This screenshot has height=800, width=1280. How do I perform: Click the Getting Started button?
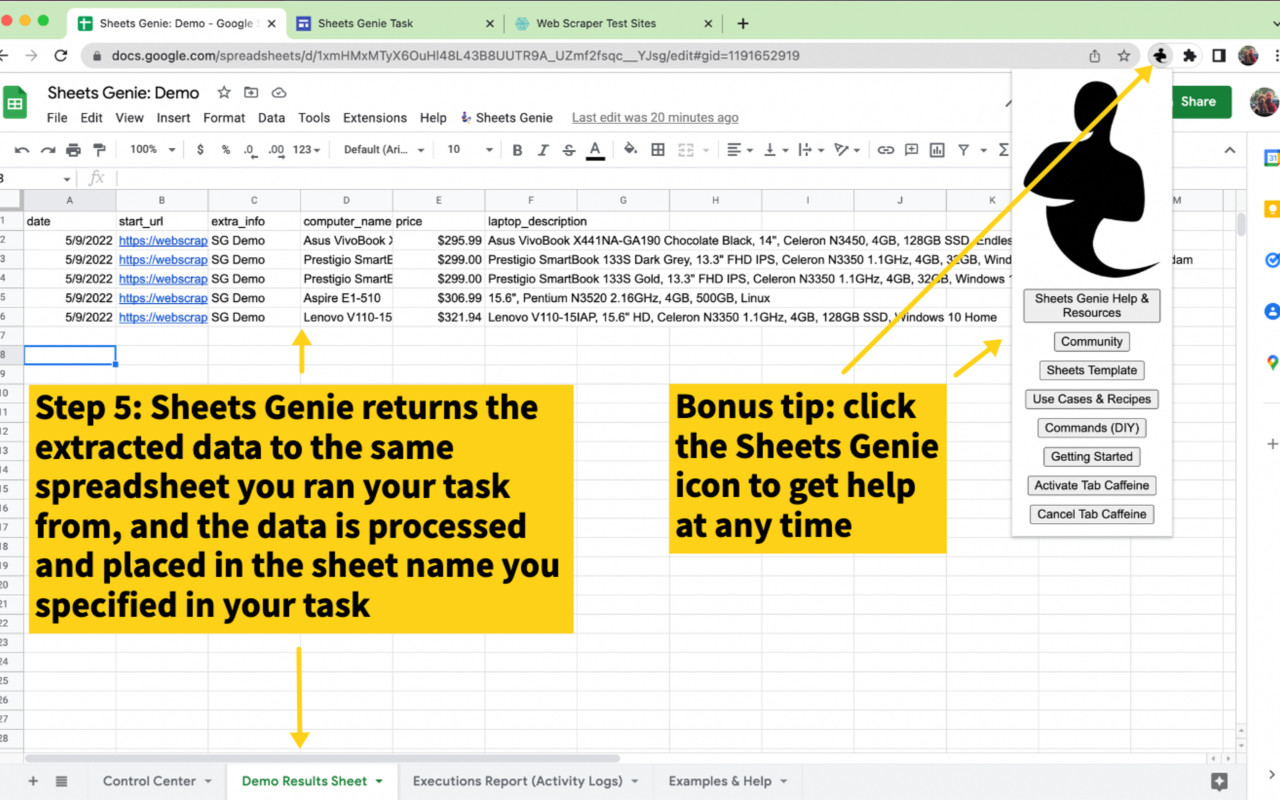click(x=1092, y=456)
